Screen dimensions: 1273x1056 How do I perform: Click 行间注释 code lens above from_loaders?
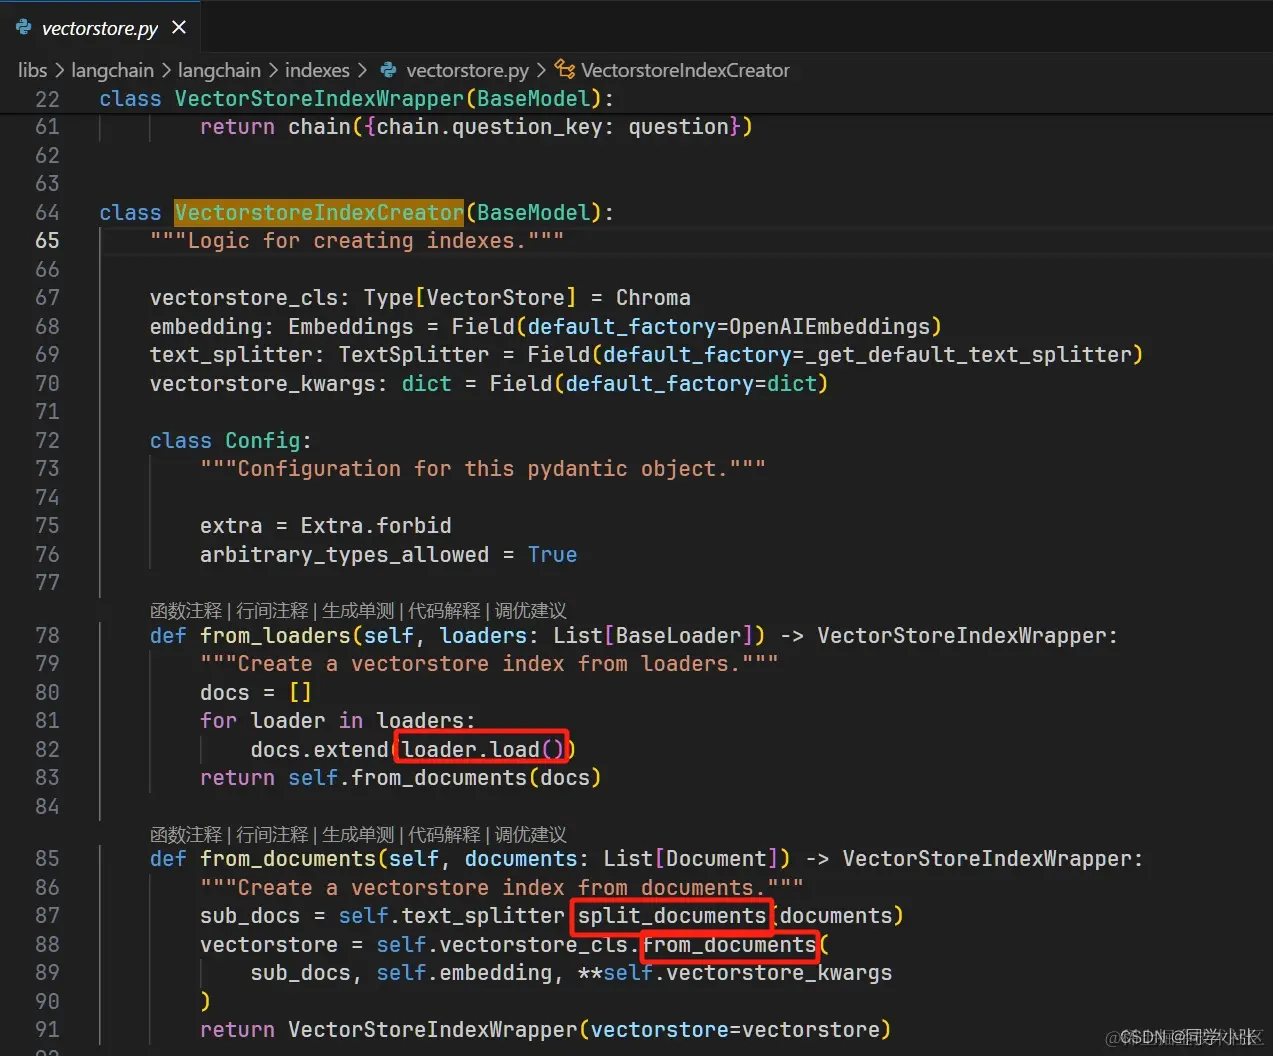272,611
